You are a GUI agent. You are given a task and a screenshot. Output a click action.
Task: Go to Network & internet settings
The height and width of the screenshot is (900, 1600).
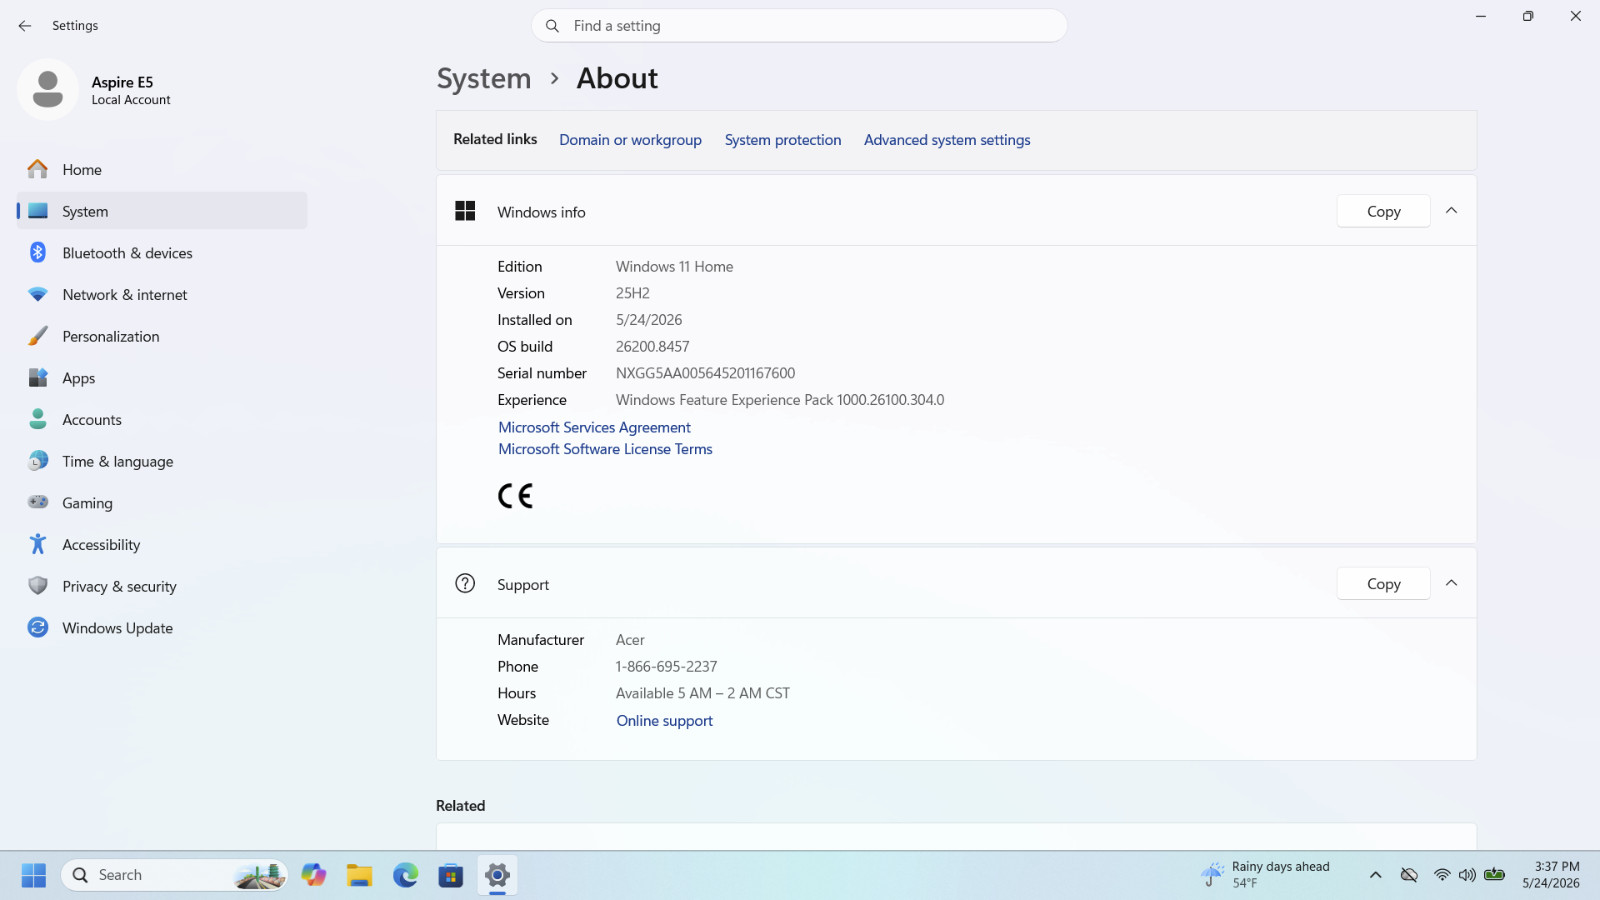[x=162, y=295]
